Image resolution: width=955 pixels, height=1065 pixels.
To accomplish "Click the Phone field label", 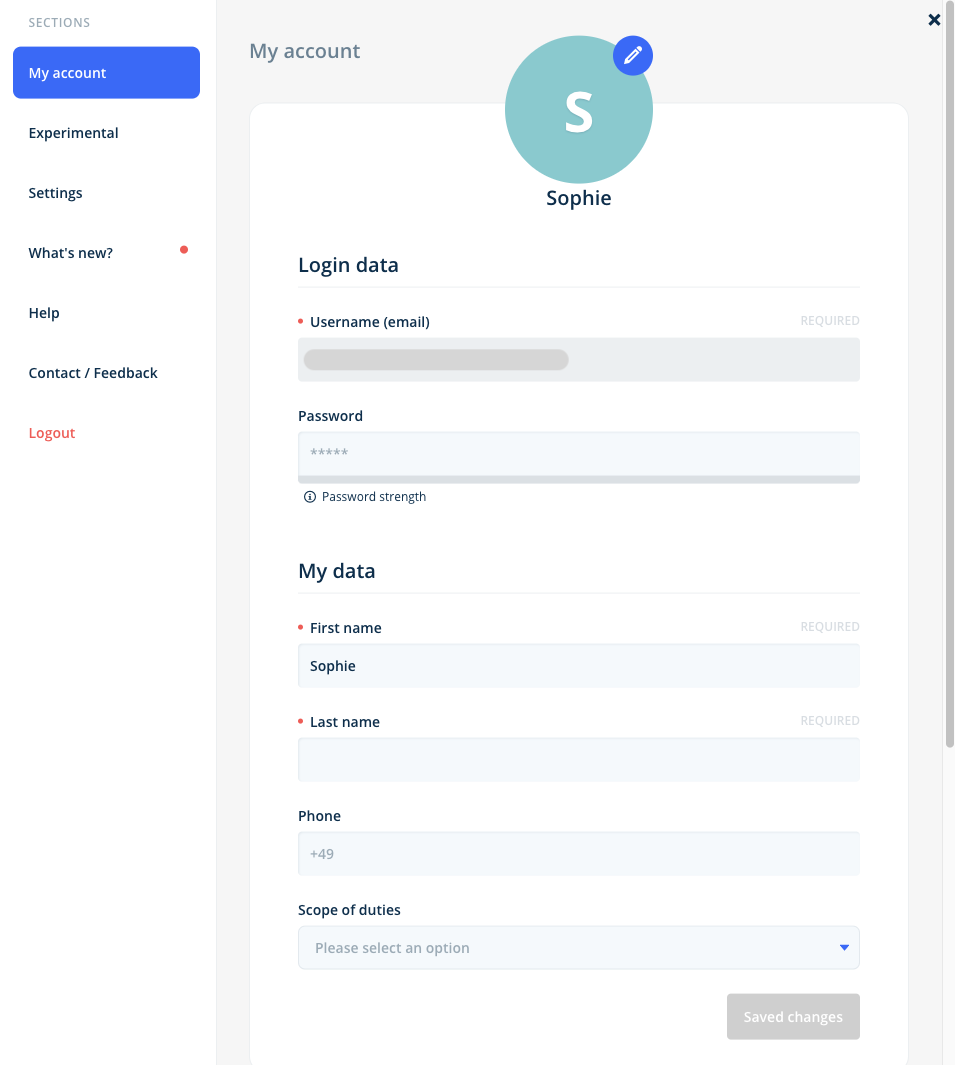I will pos(319,816).
